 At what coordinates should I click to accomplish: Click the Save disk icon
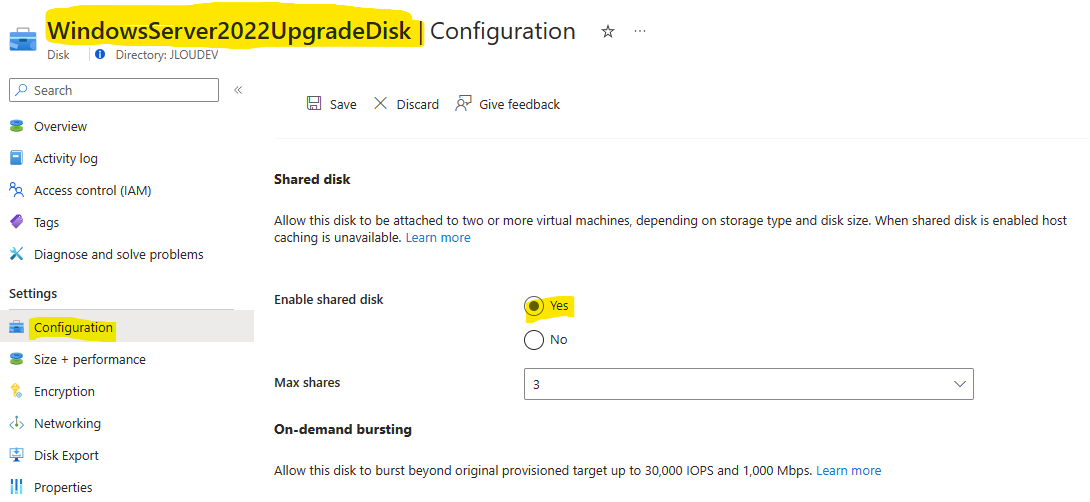[x=314, y=104]
